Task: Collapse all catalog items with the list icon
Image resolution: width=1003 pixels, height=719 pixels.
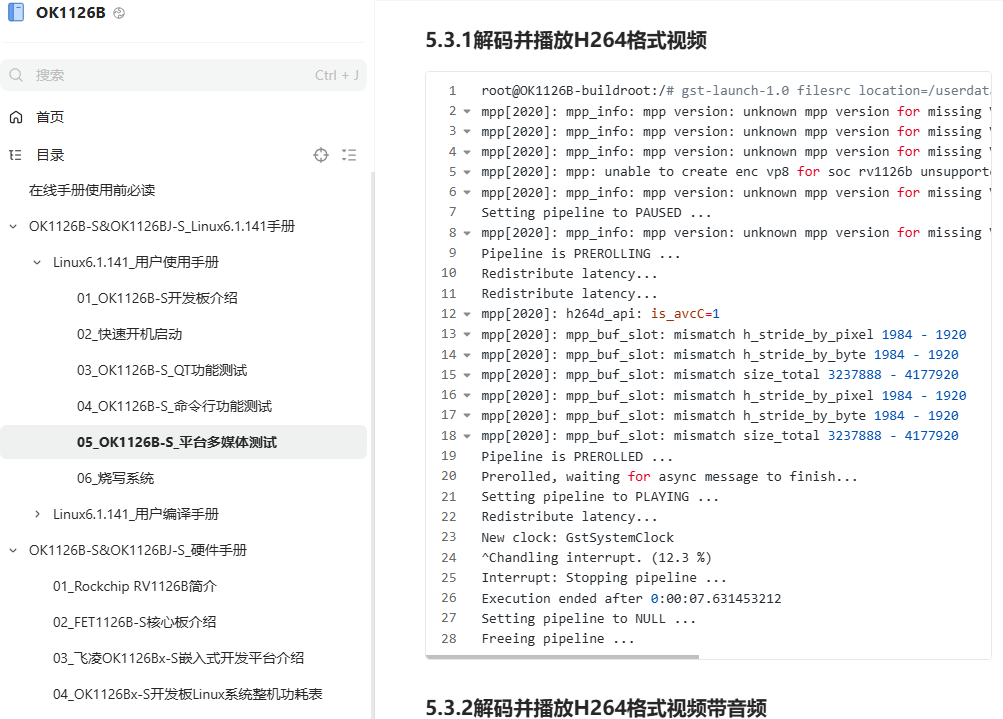Action: pyautogui.click(x=349, y=155)
